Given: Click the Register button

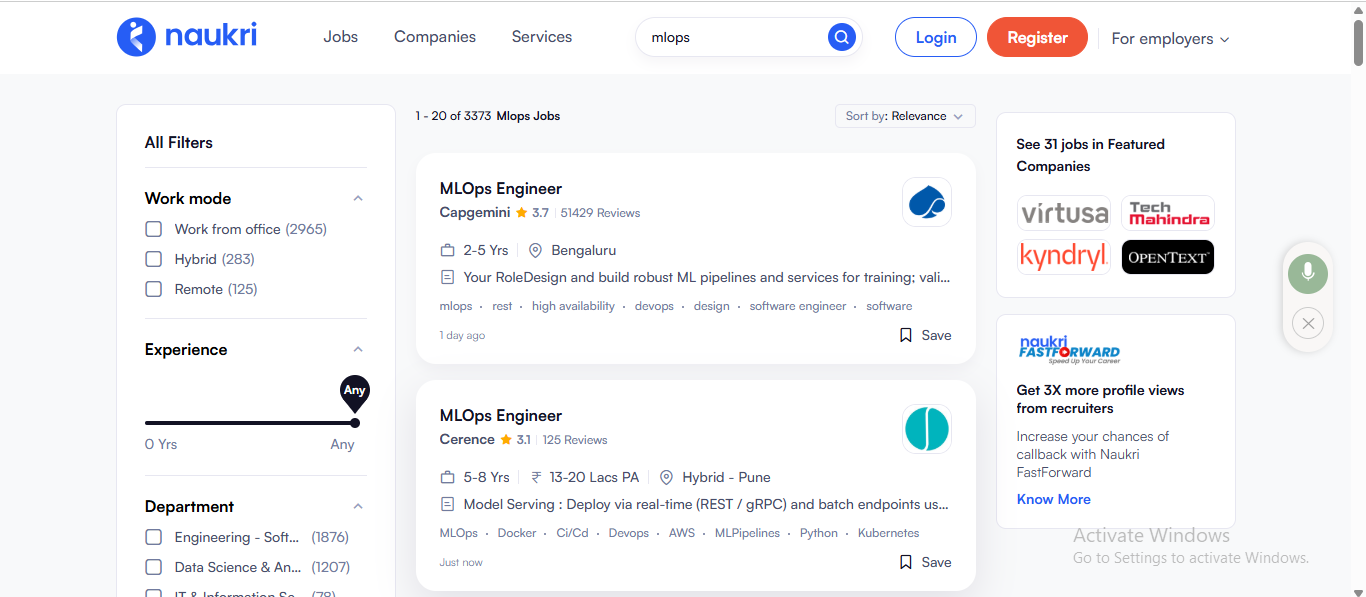Looking at the screenshot, I should point(1037,38).
